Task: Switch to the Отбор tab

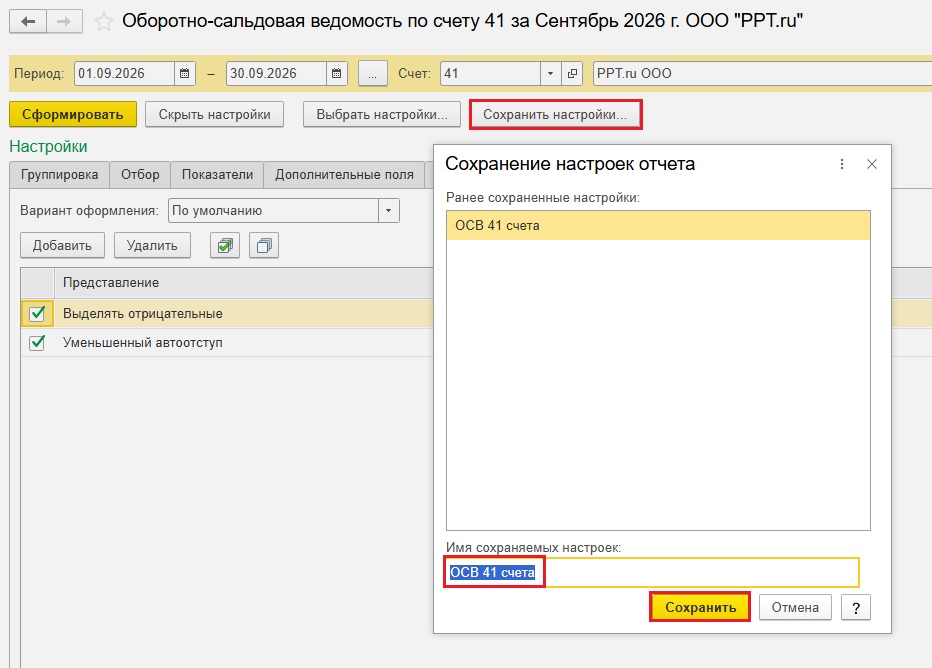Action: [140, 175]
